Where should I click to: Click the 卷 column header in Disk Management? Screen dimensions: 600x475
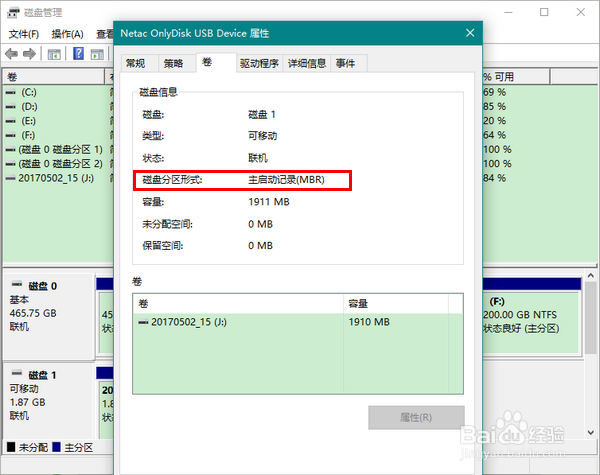[x=54, y=77]
